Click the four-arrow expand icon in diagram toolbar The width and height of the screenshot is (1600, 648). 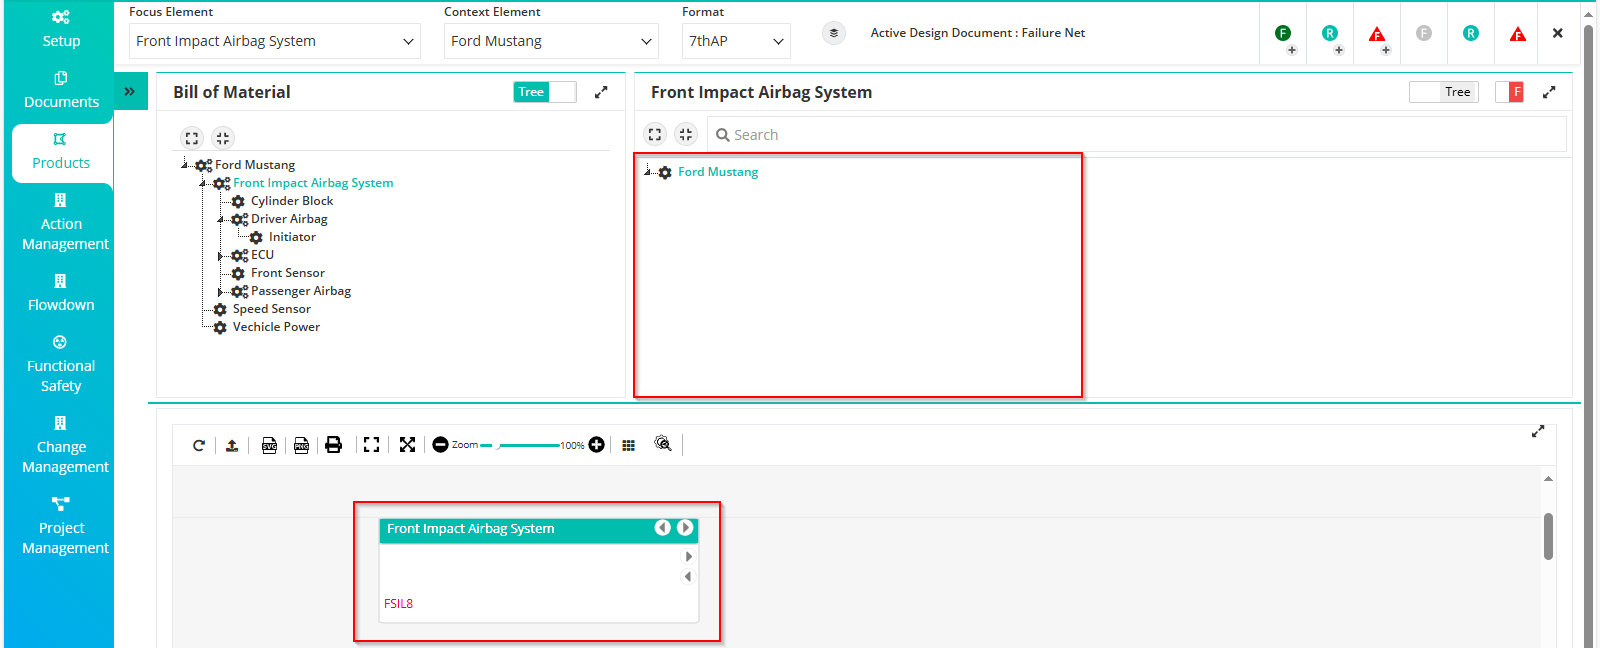(407, 445)
